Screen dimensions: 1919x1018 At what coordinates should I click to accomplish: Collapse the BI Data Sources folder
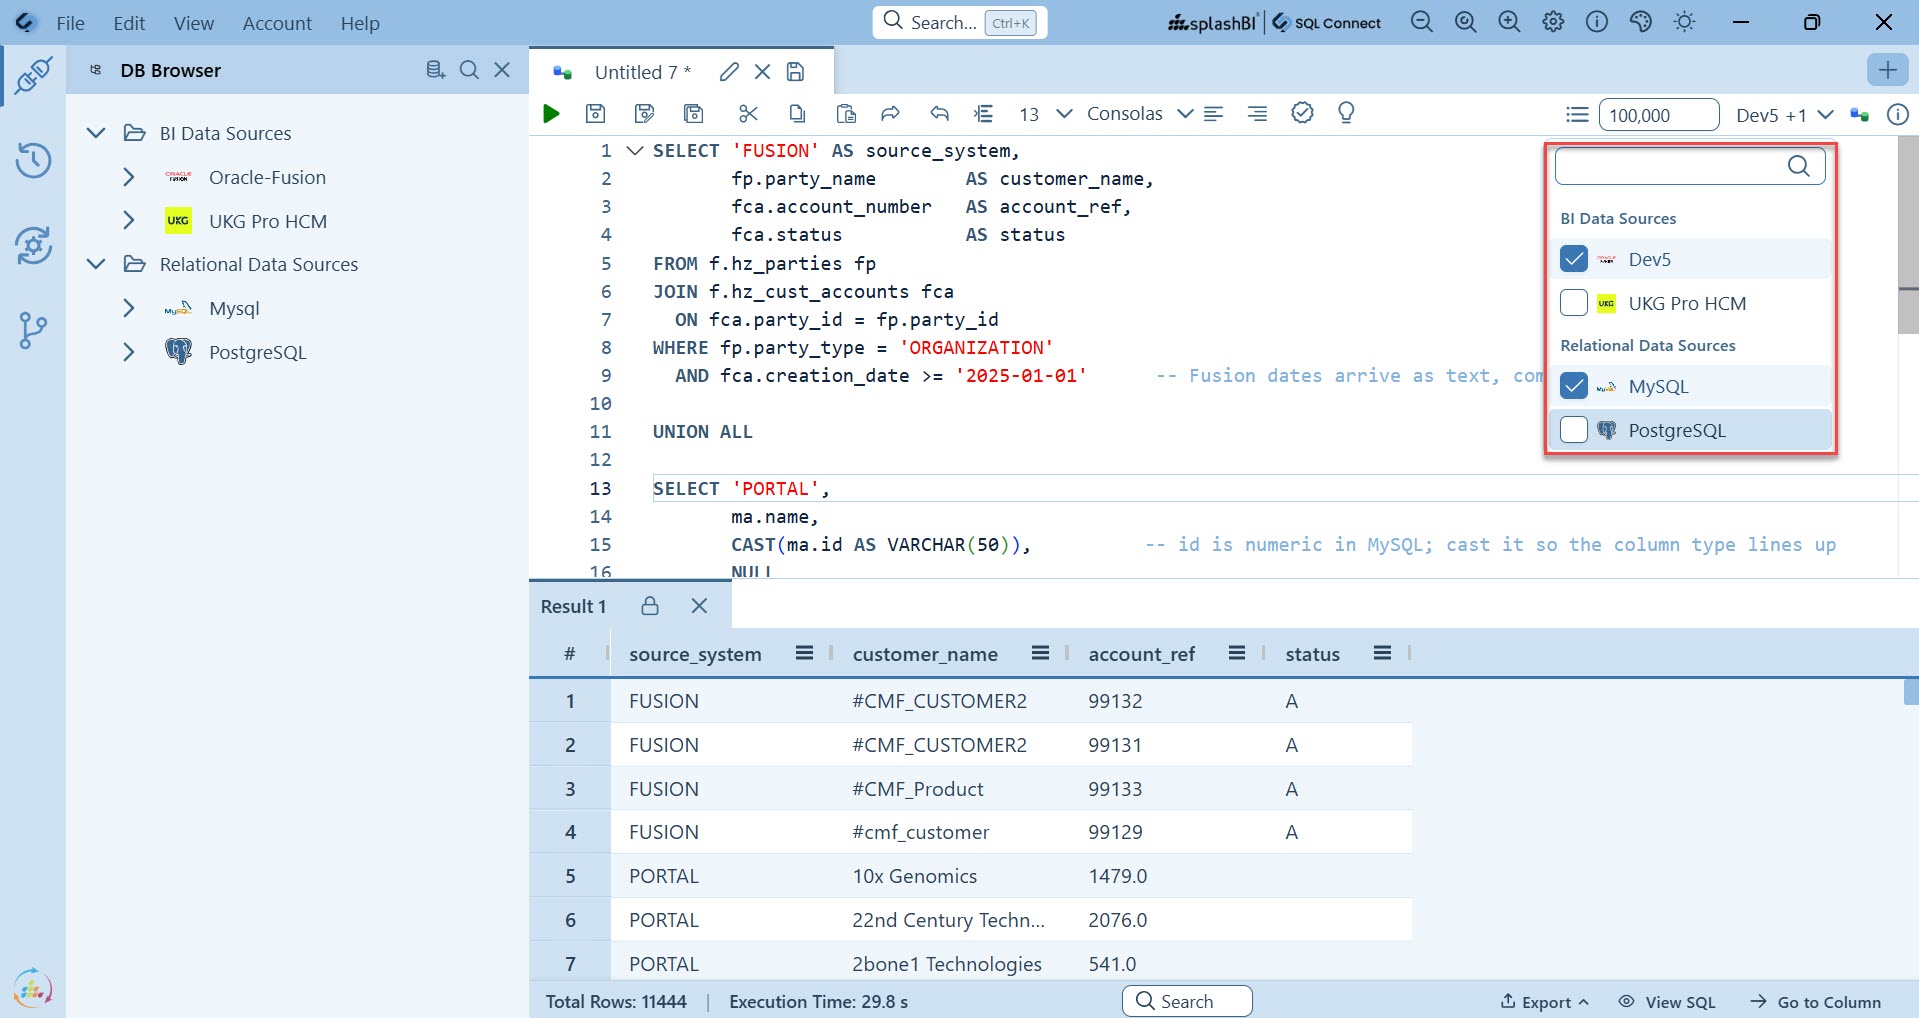pyautogui.click(x=96, y=133)
